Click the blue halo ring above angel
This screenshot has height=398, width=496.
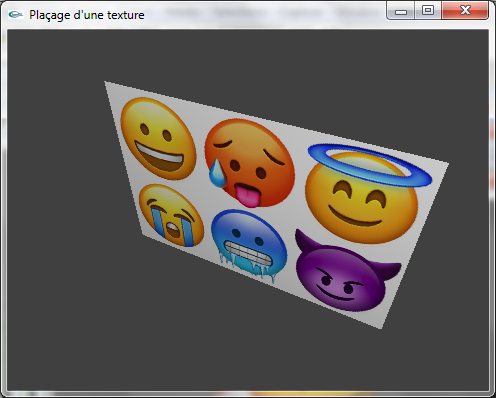369,165
